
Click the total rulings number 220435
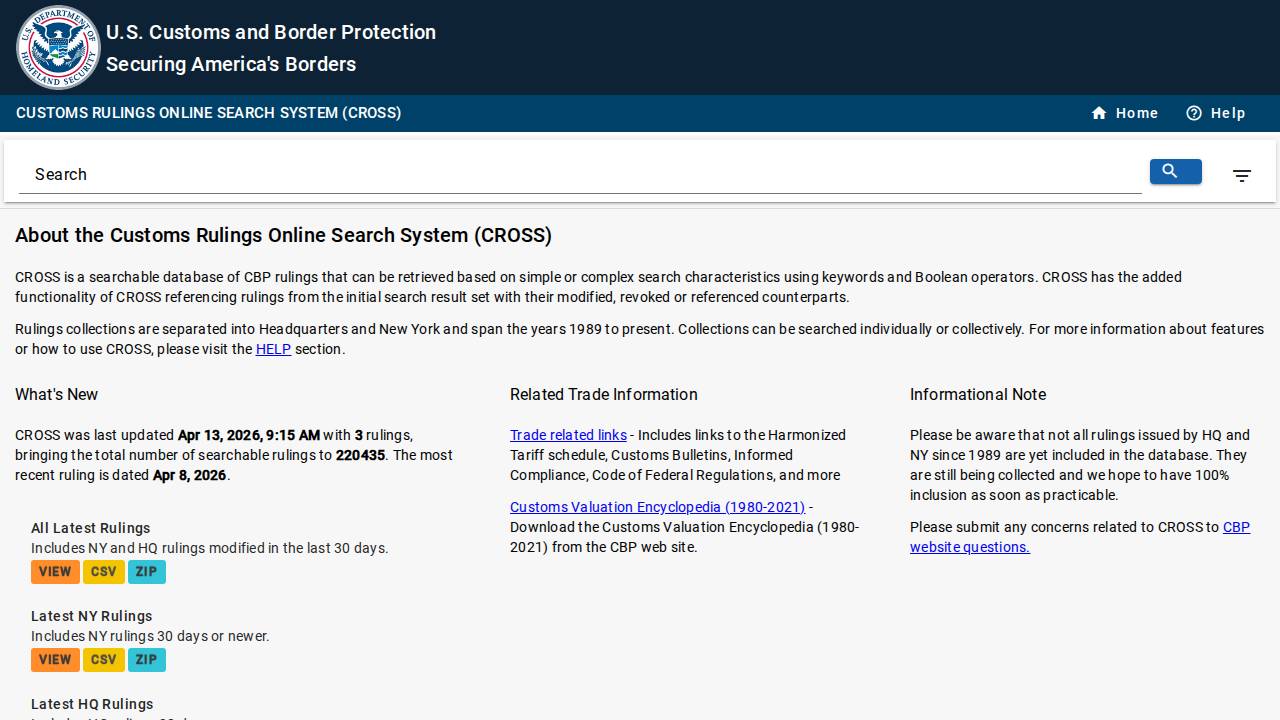pos(360,455)
